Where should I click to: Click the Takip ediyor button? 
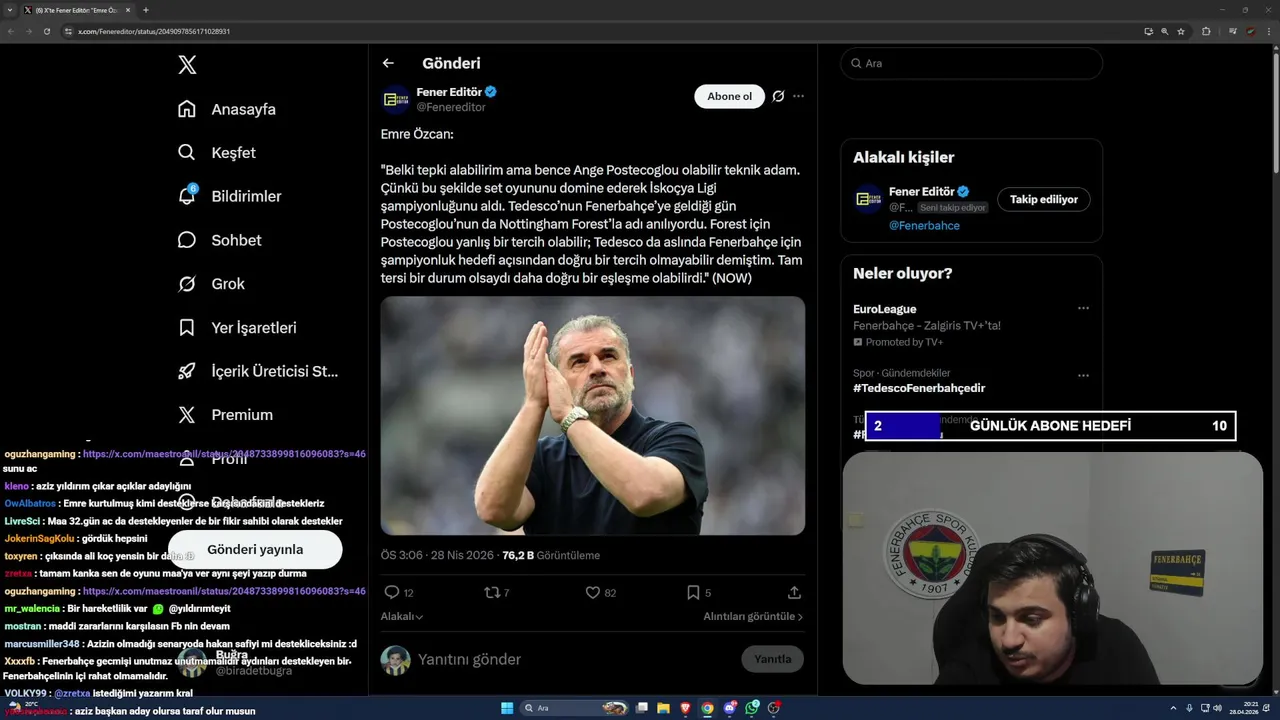click(1043, 199)
